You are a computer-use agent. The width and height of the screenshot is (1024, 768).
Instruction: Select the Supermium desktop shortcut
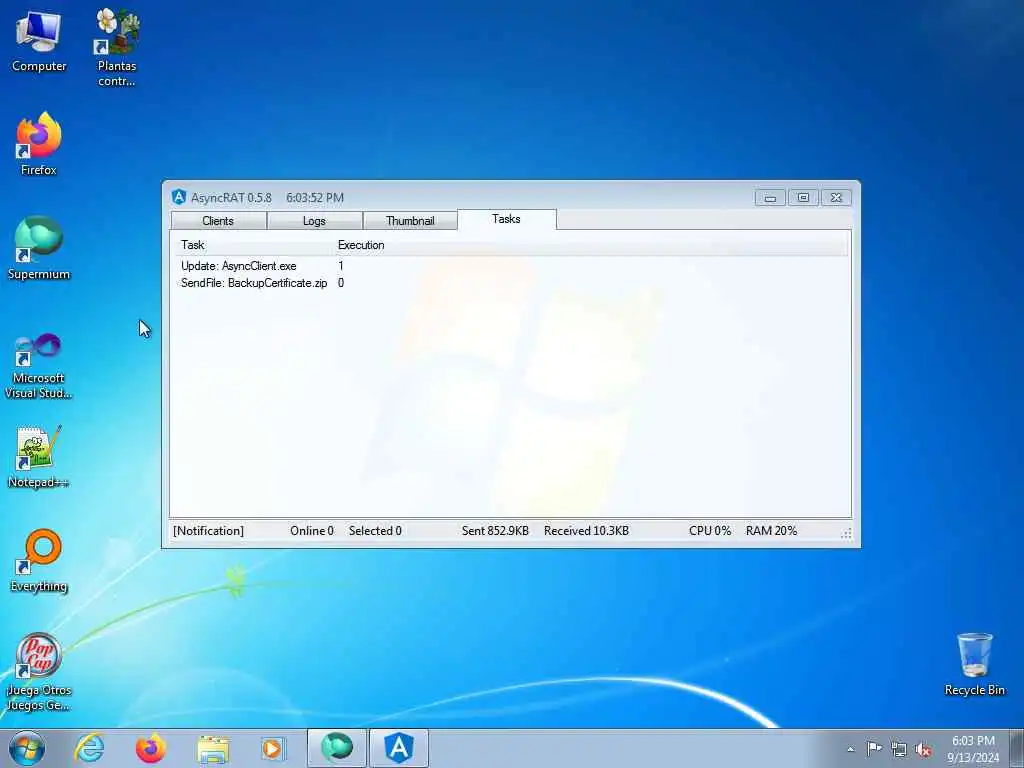39,248
